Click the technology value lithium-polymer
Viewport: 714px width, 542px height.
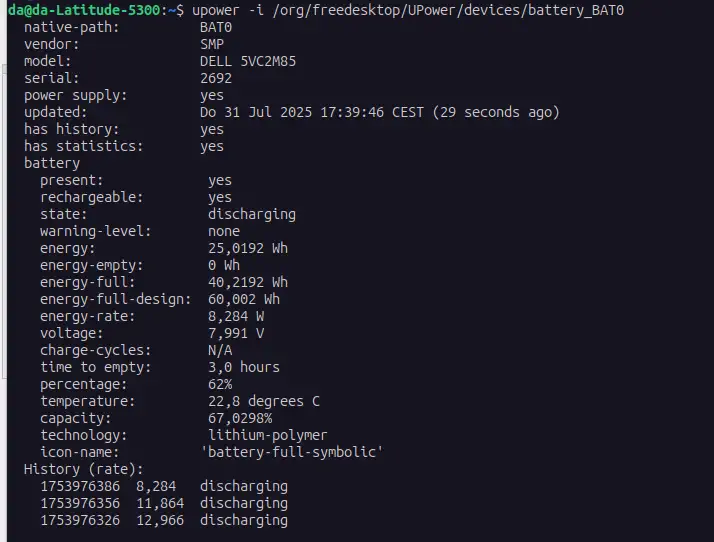pos(268,435)
